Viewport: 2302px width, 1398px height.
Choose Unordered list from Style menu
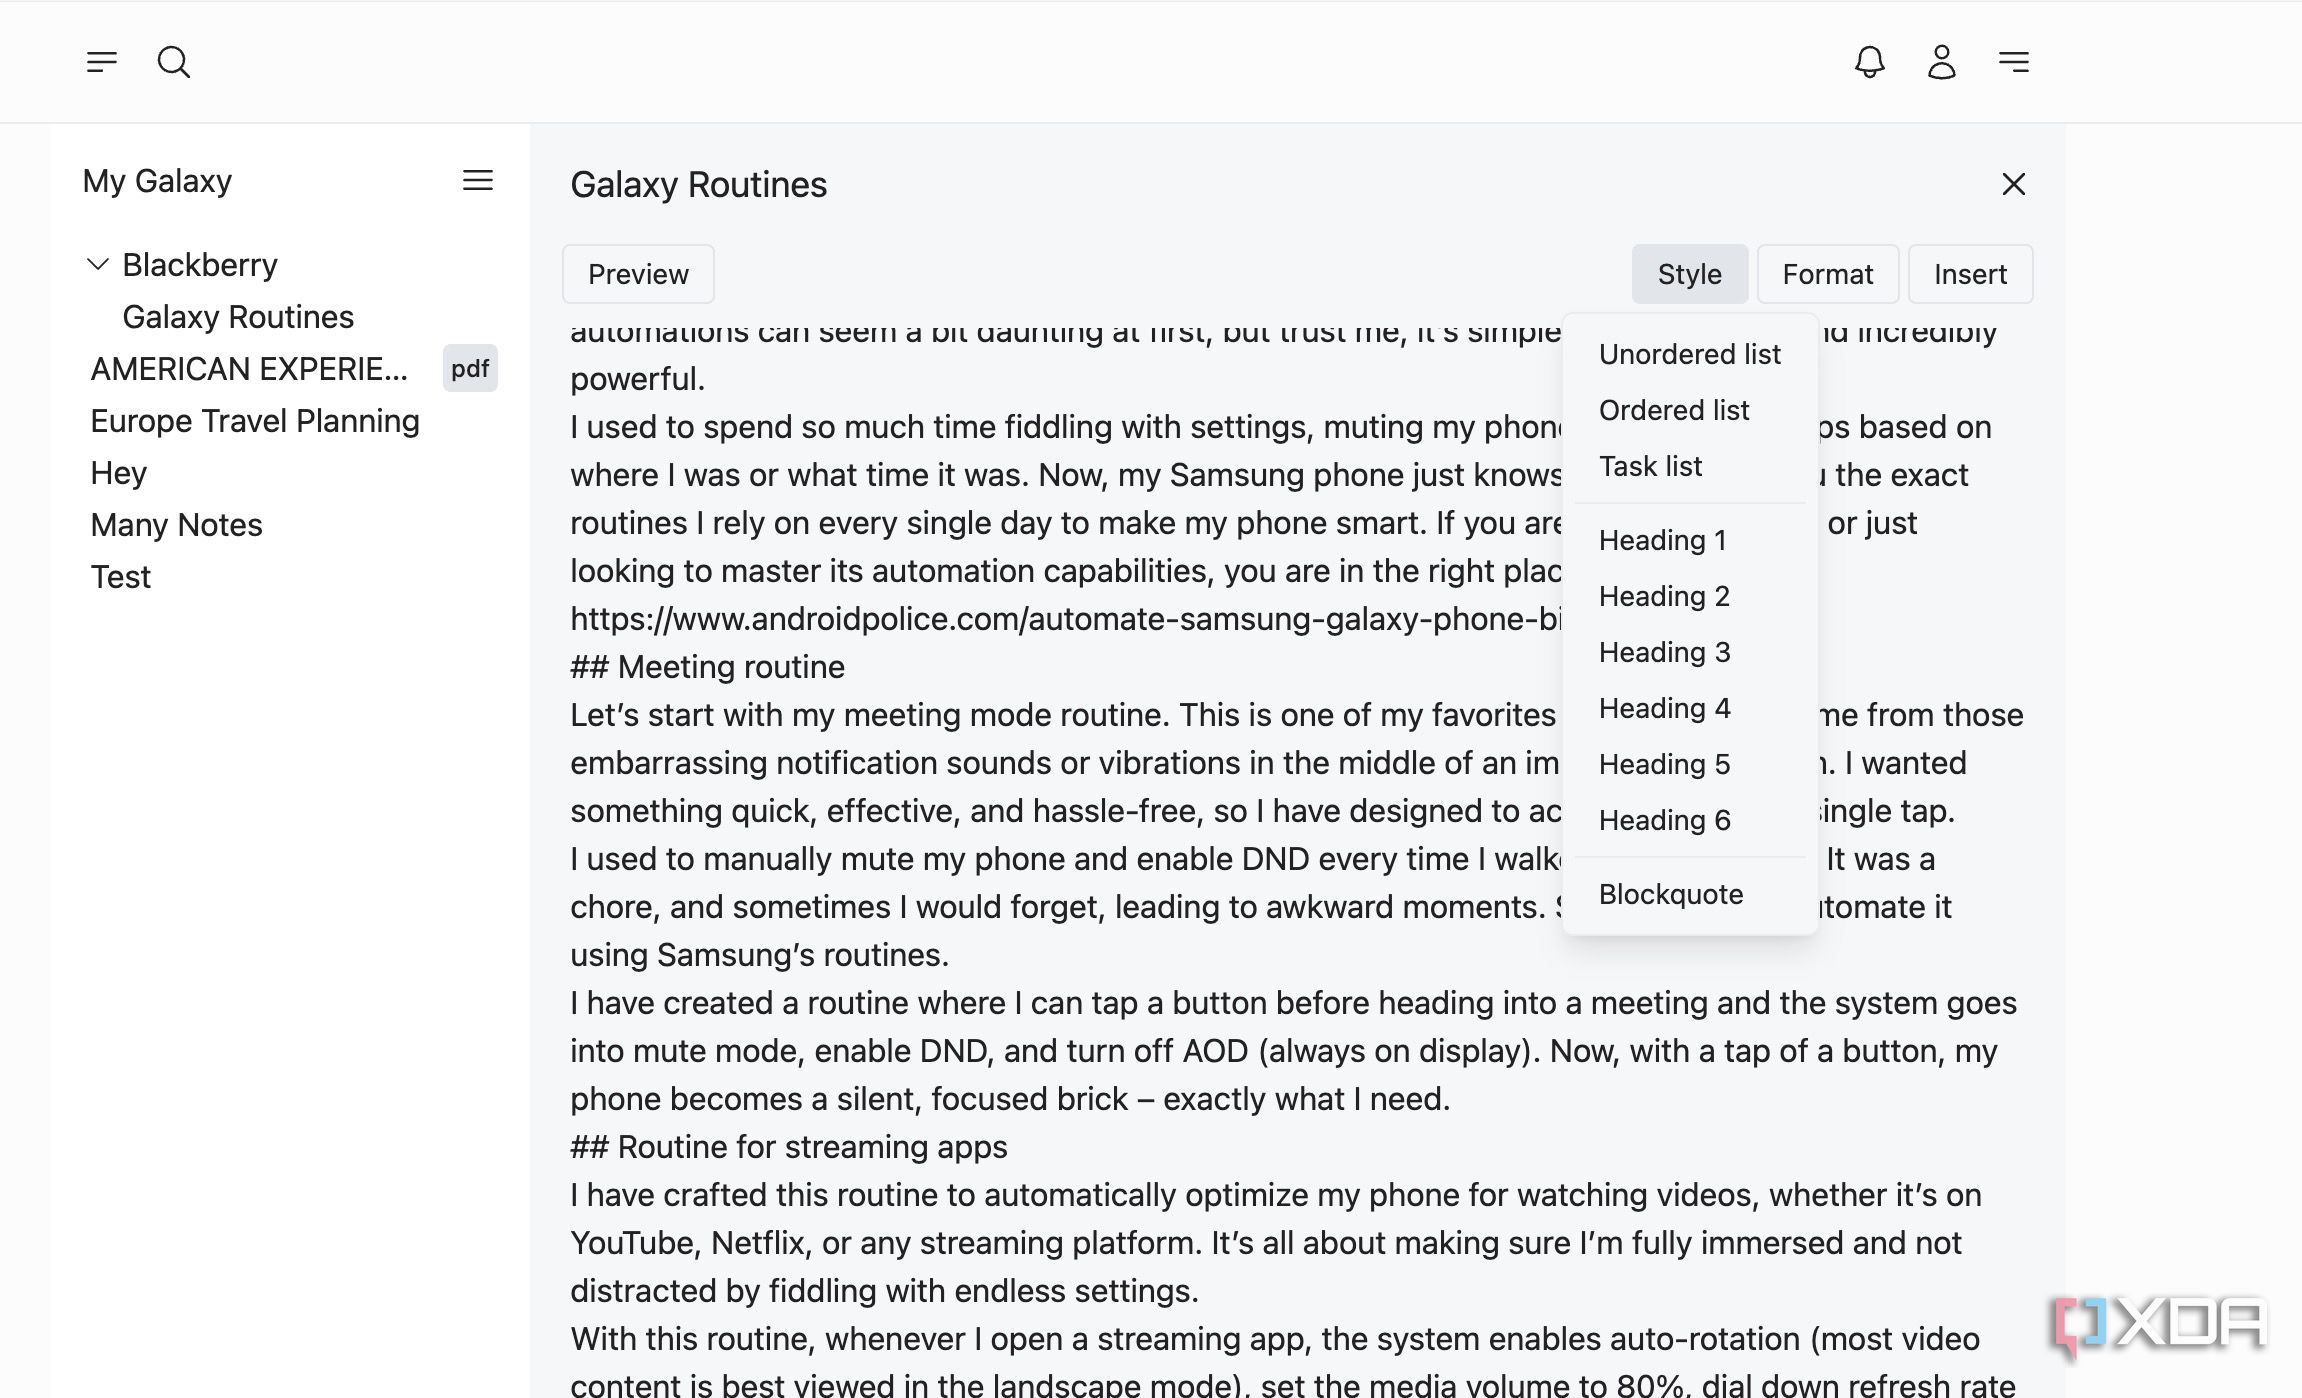1690,354
